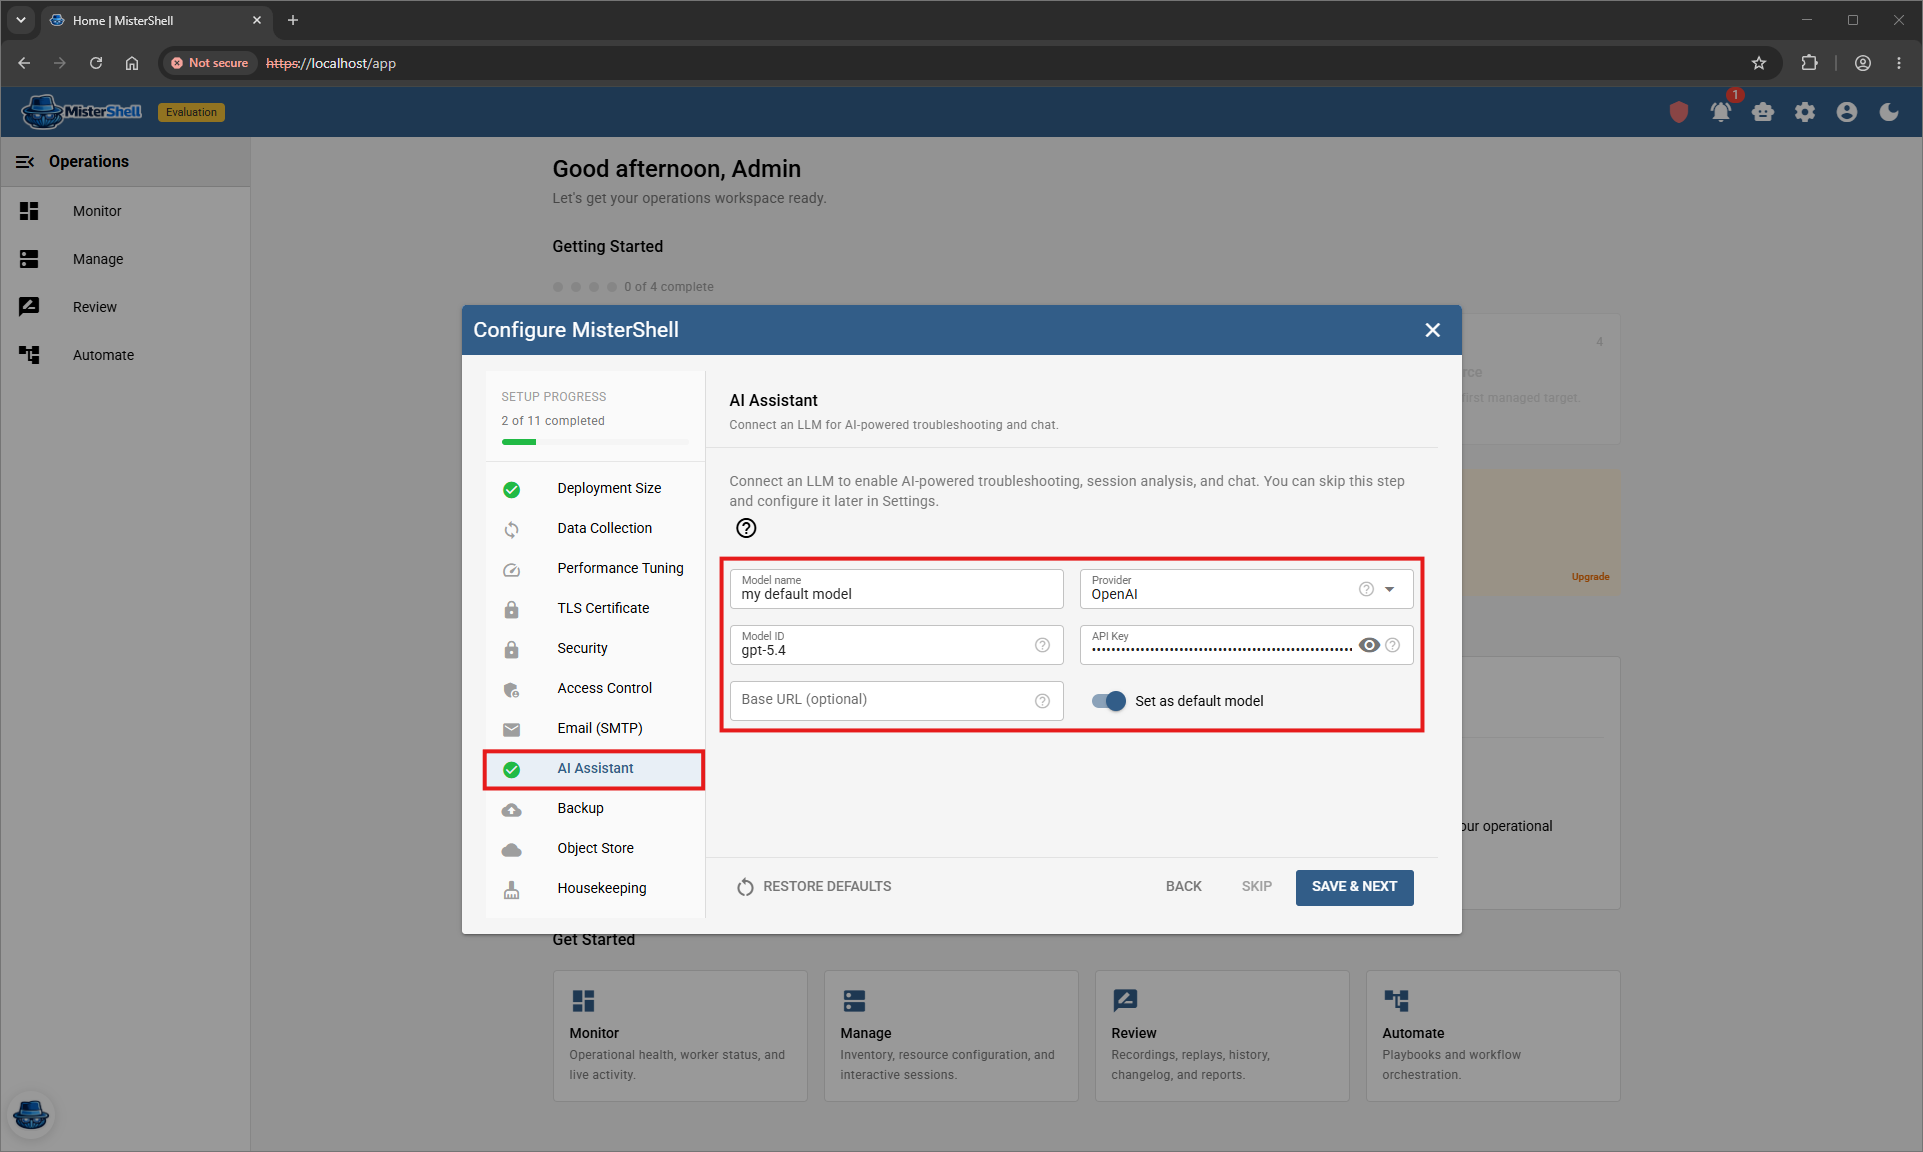Select Deployment Size setup step

(x=595, y=488)
